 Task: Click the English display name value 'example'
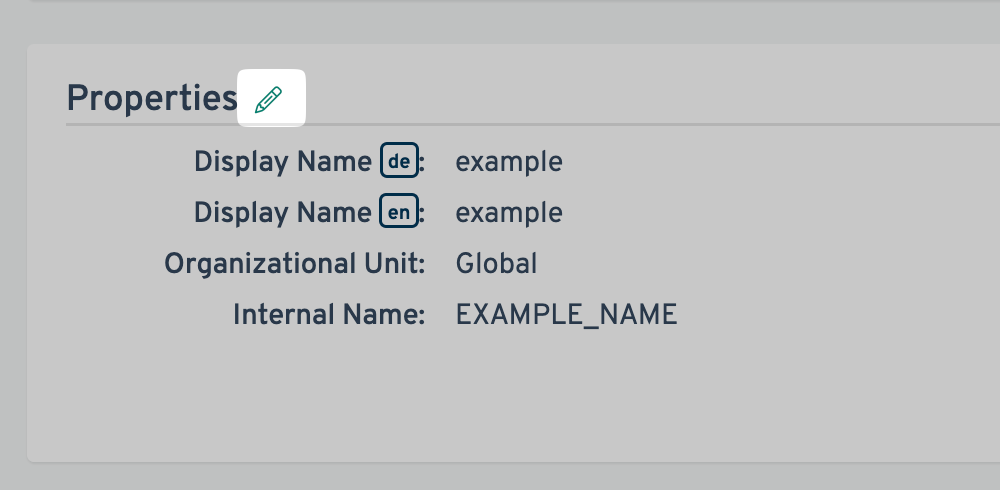click(509, 212)
